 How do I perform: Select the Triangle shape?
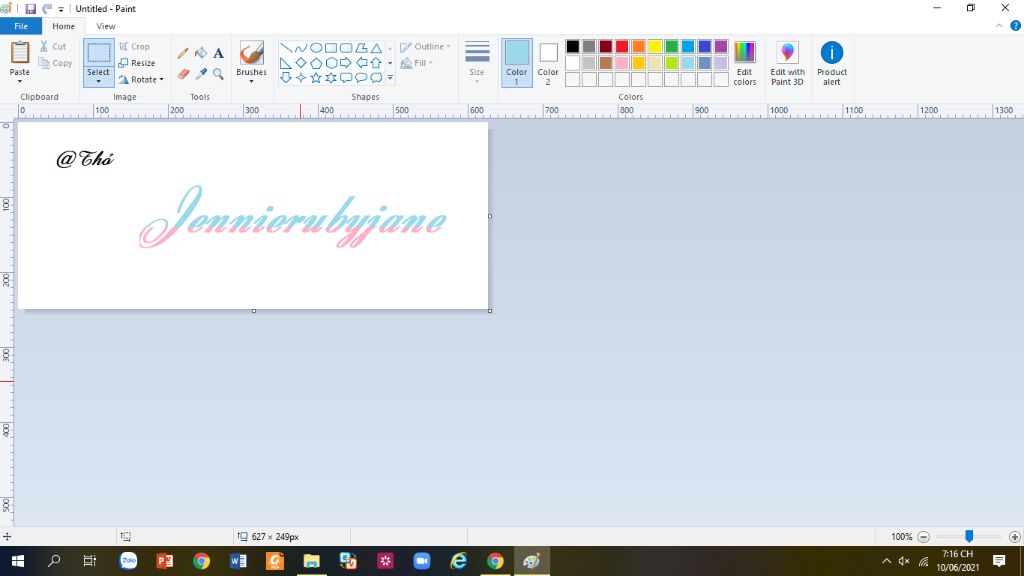[376, 48]
